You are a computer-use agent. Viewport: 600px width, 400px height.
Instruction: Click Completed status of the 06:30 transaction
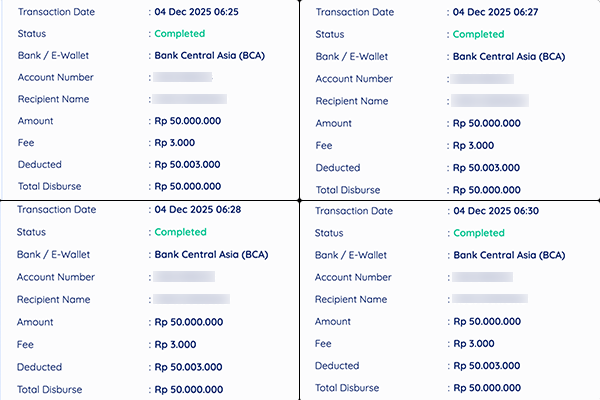coord(479,233)
